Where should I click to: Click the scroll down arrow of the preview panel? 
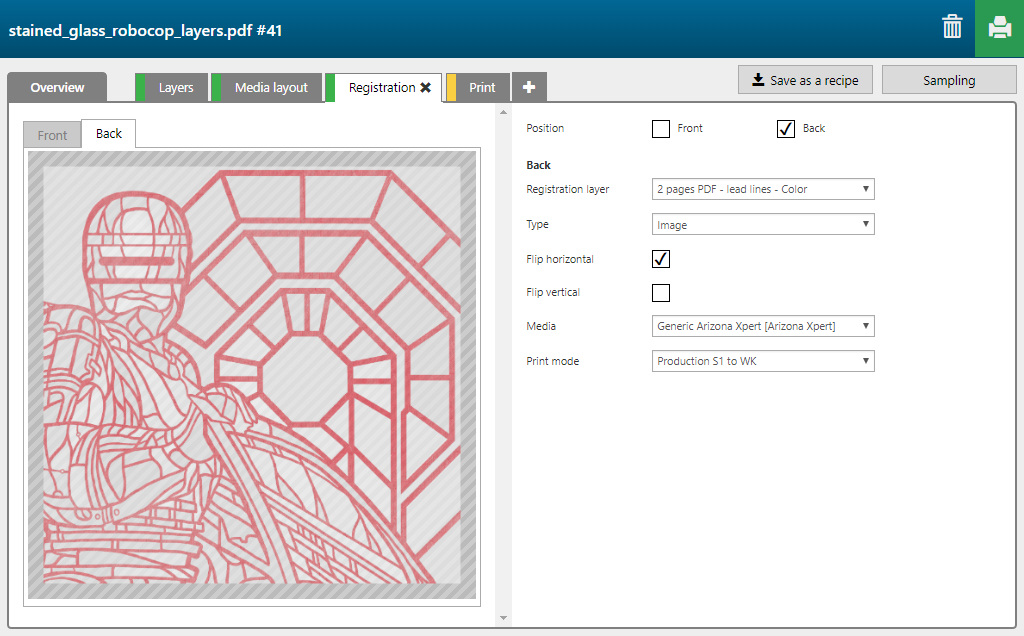point(503,618)
